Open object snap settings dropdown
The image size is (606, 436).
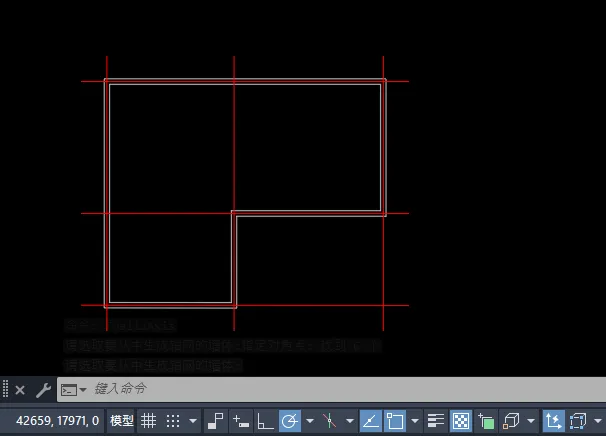pyautogui.click(x=415, y=421)
